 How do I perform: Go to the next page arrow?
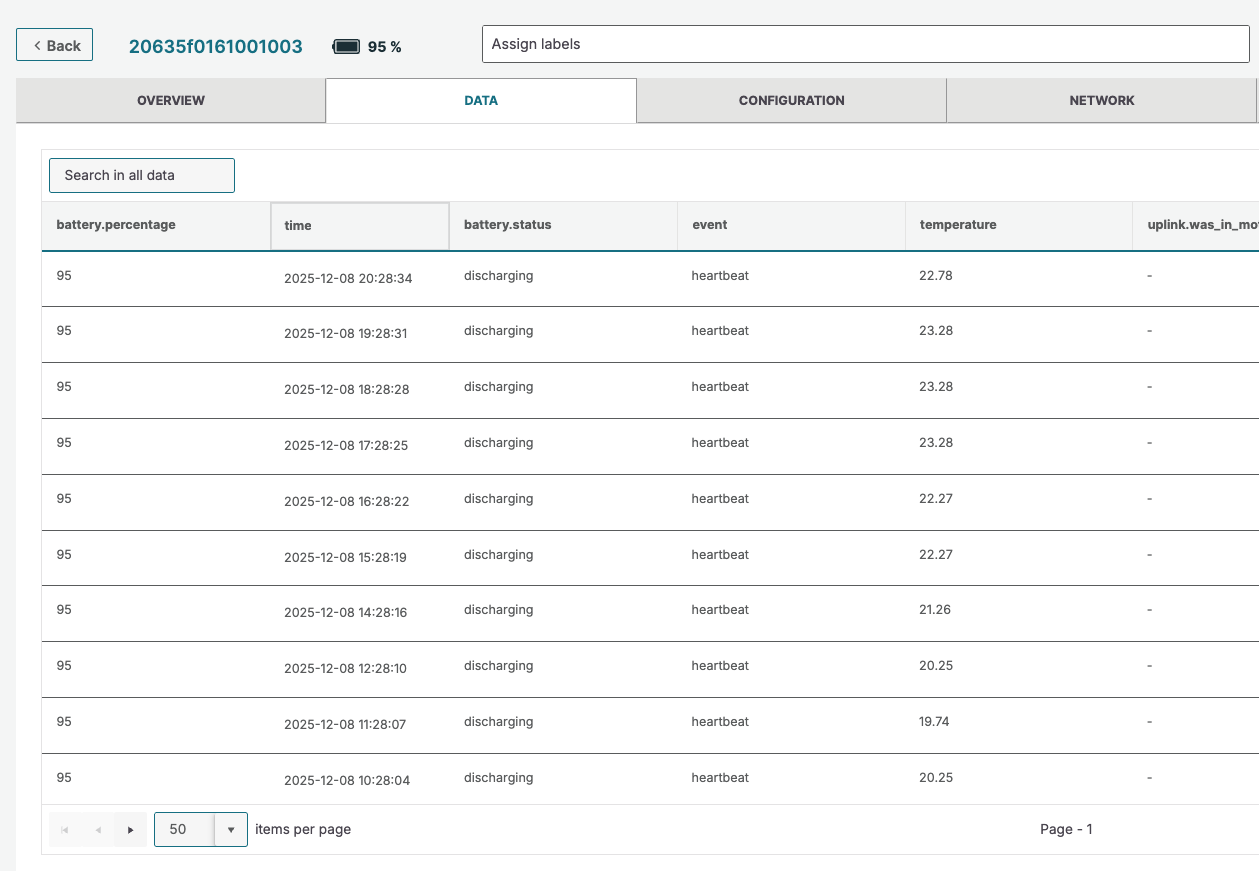(x=130, y=830)
